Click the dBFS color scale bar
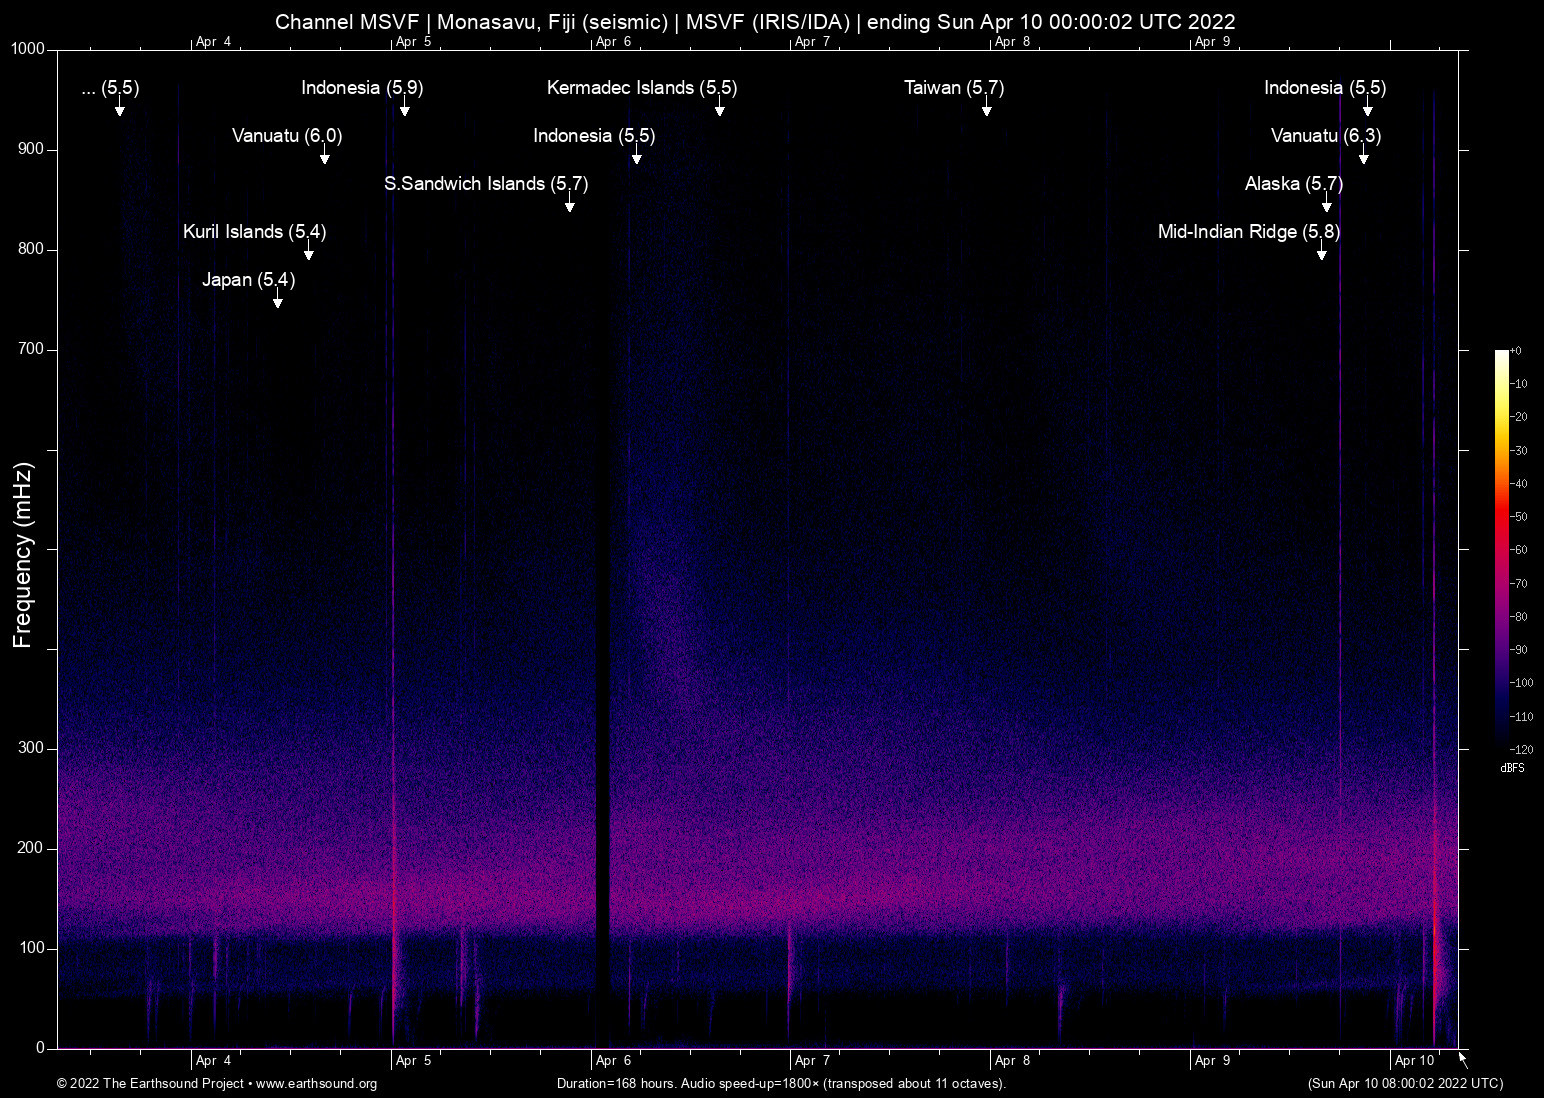 click(1502, 549)
